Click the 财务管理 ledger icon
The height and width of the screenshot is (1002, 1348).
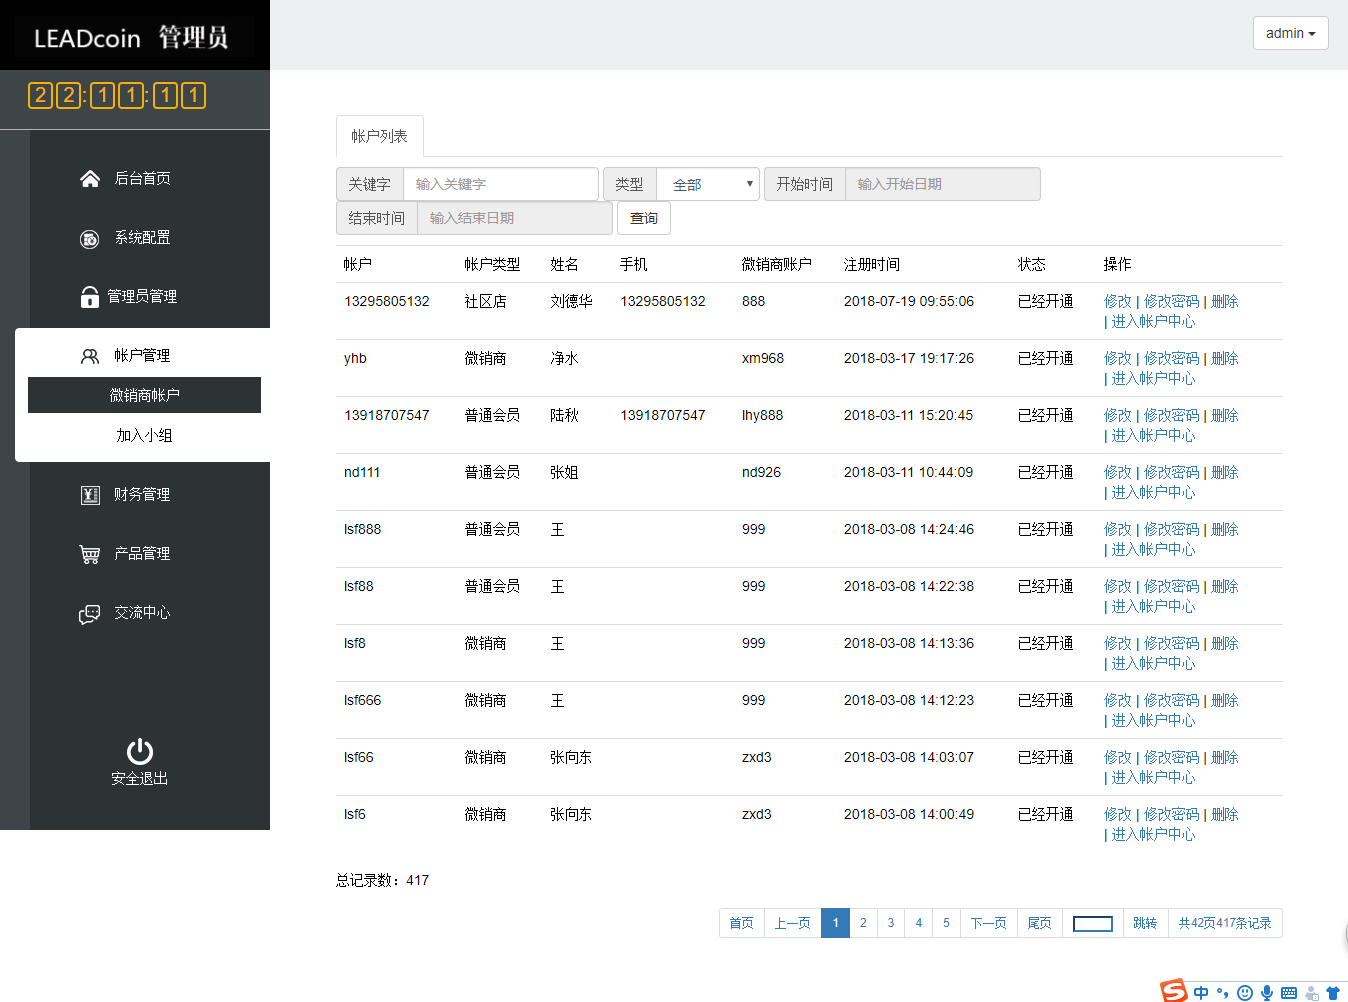(90, 495)
